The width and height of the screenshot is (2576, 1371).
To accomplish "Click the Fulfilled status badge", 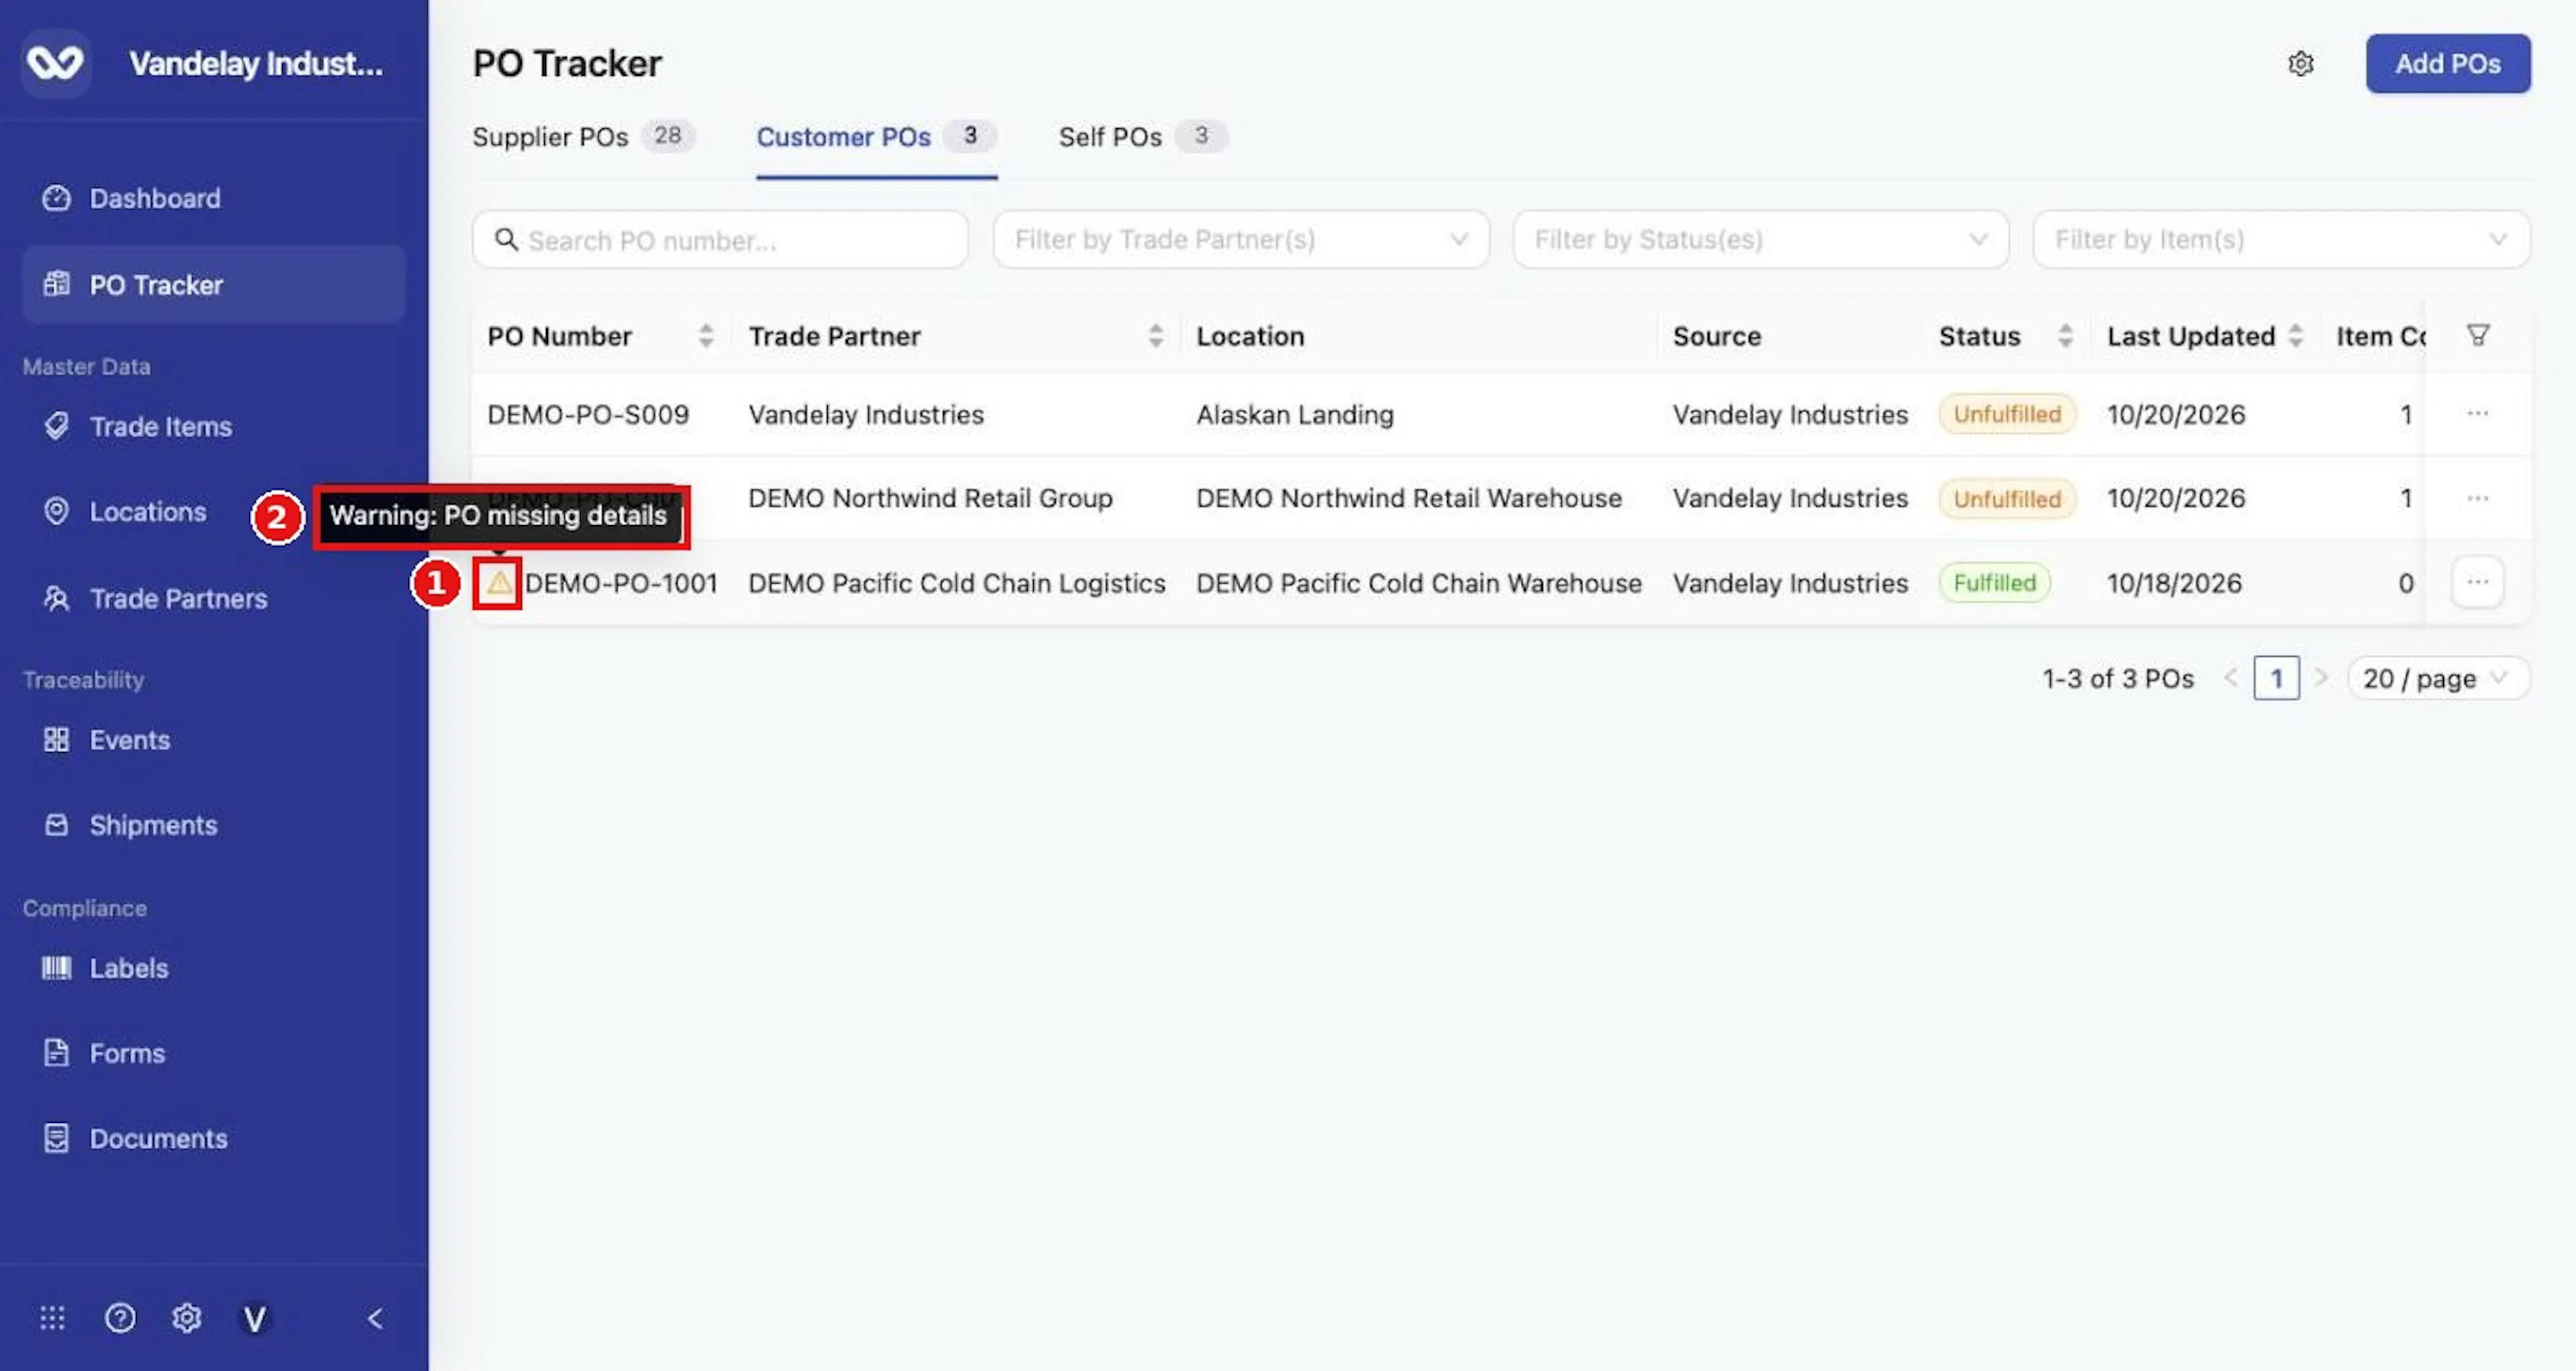I will [1994, 582].
